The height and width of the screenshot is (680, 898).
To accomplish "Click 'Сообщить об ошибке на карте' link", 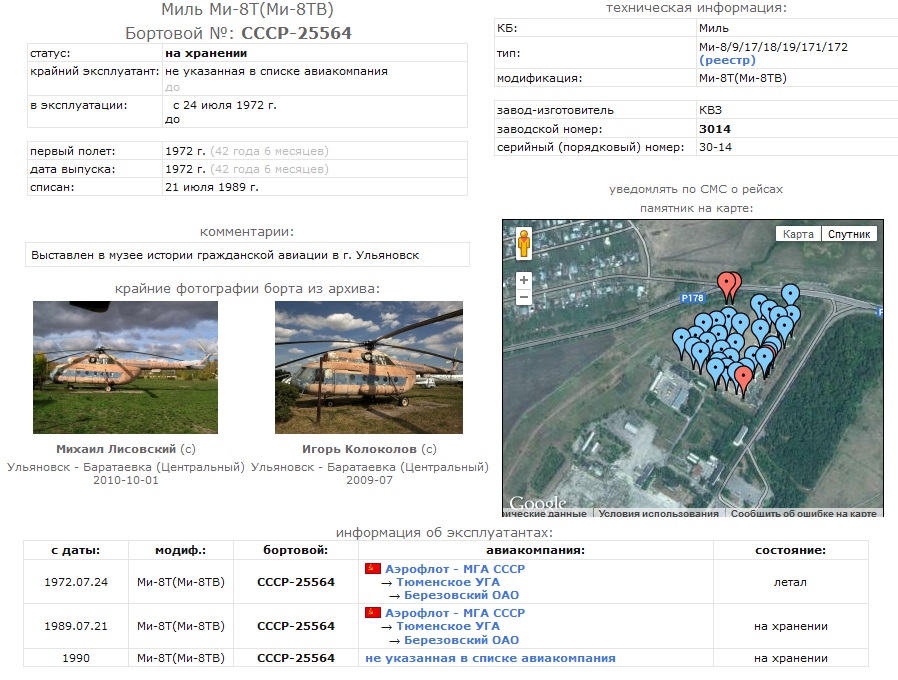I will pyautogui.click(x=803, y=514).
